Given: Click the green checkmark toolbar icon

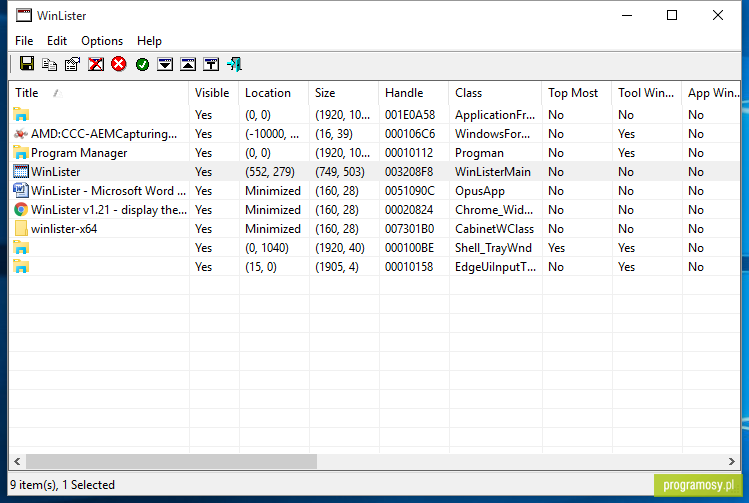Looking at the screenshot, I should pyautogui.click(x=142, y=64).
